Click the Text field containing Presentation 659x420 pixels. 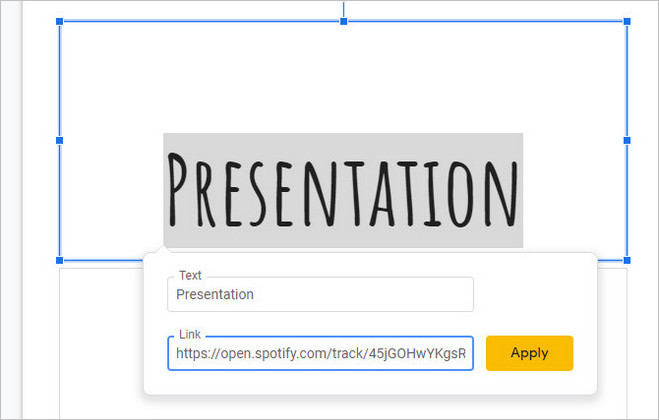320,294
